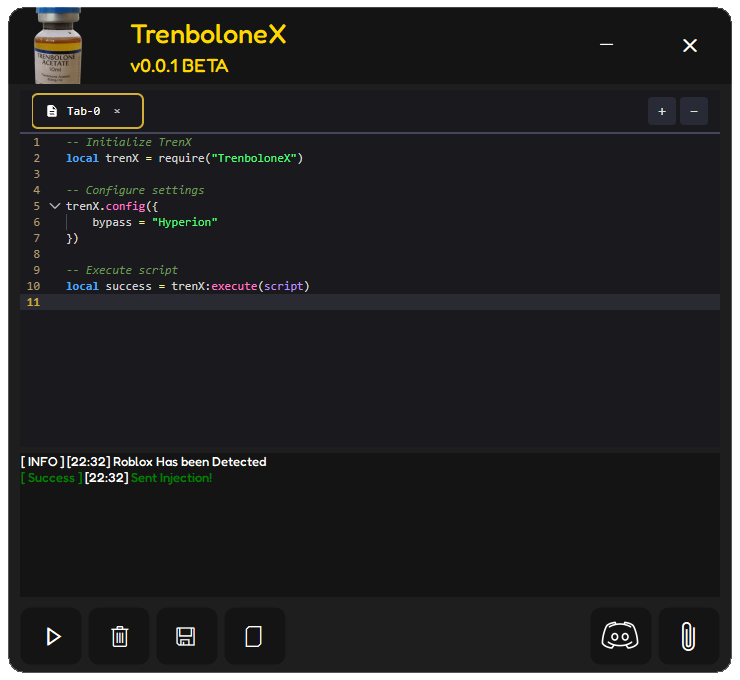Run the script with the play button

click(53, 636)
